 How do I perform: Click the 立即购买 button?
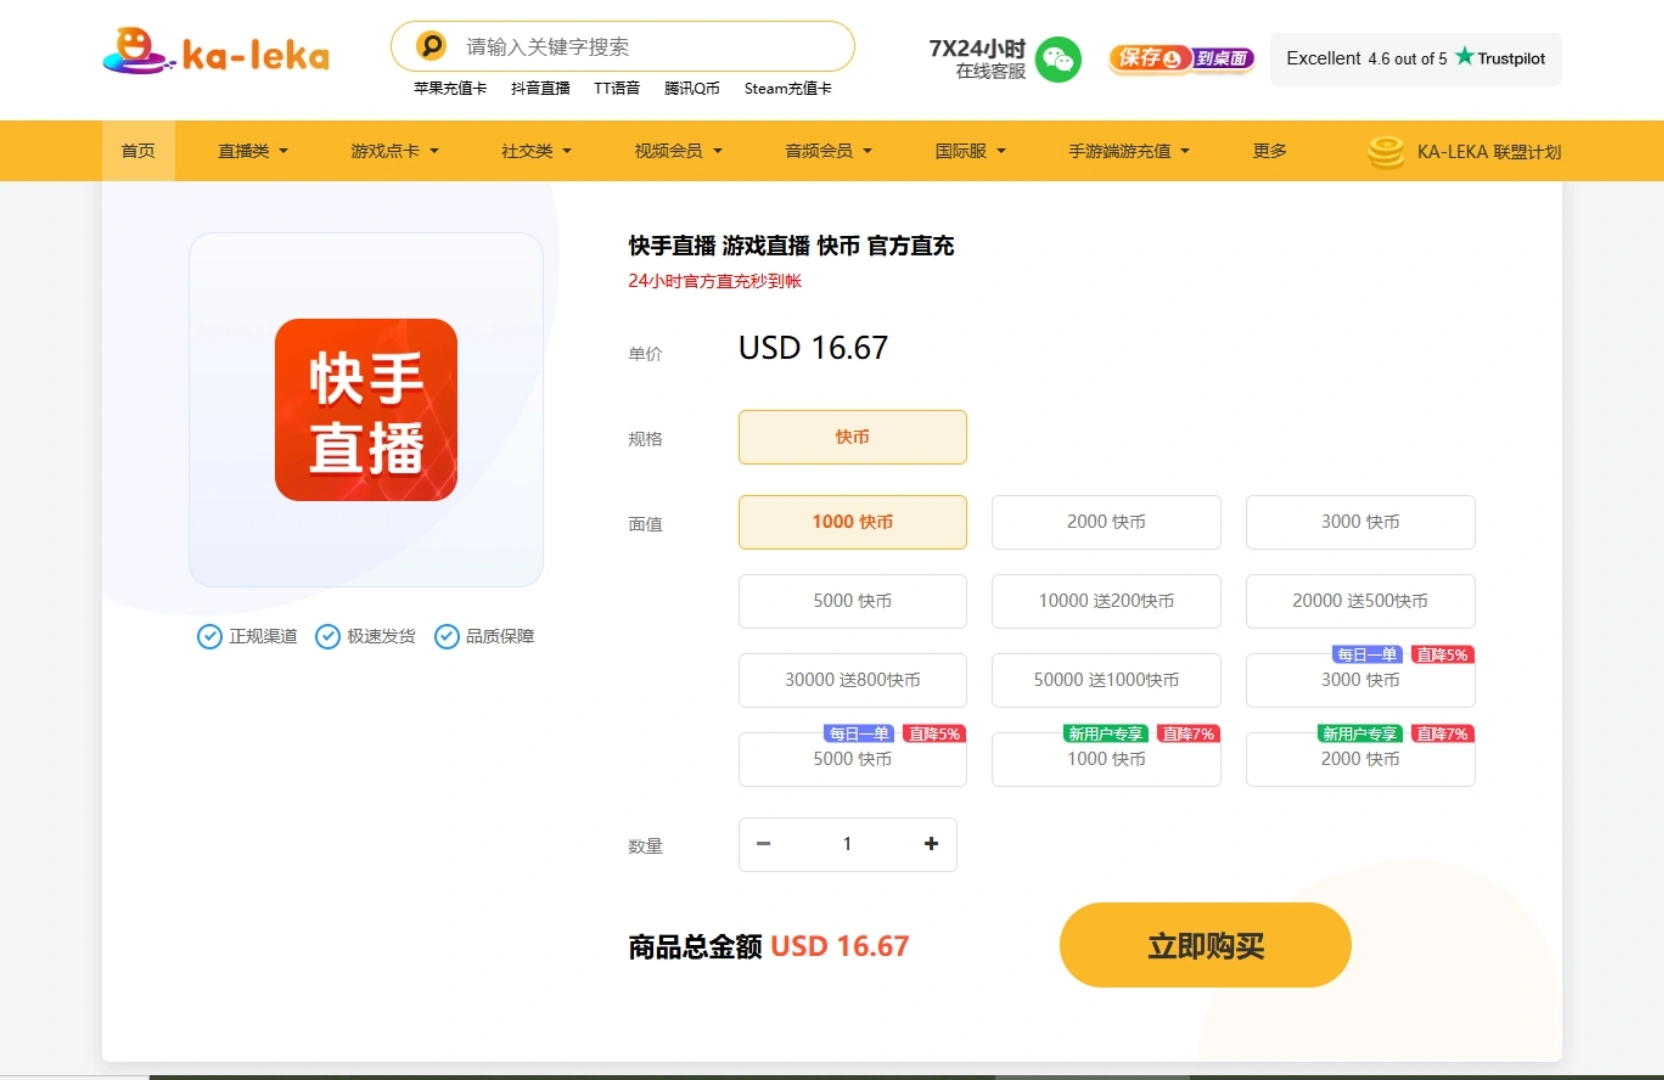[1205, 945]
